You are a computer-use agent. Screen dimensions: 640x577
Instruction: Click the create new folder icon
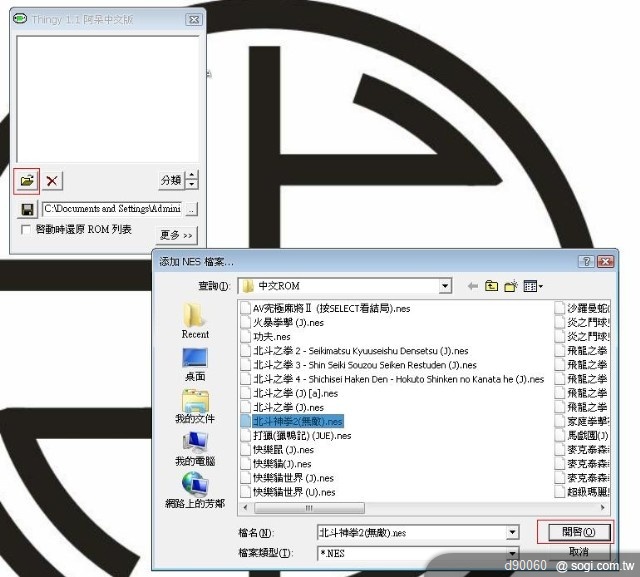pyautogui.click(x=511, y=286)
